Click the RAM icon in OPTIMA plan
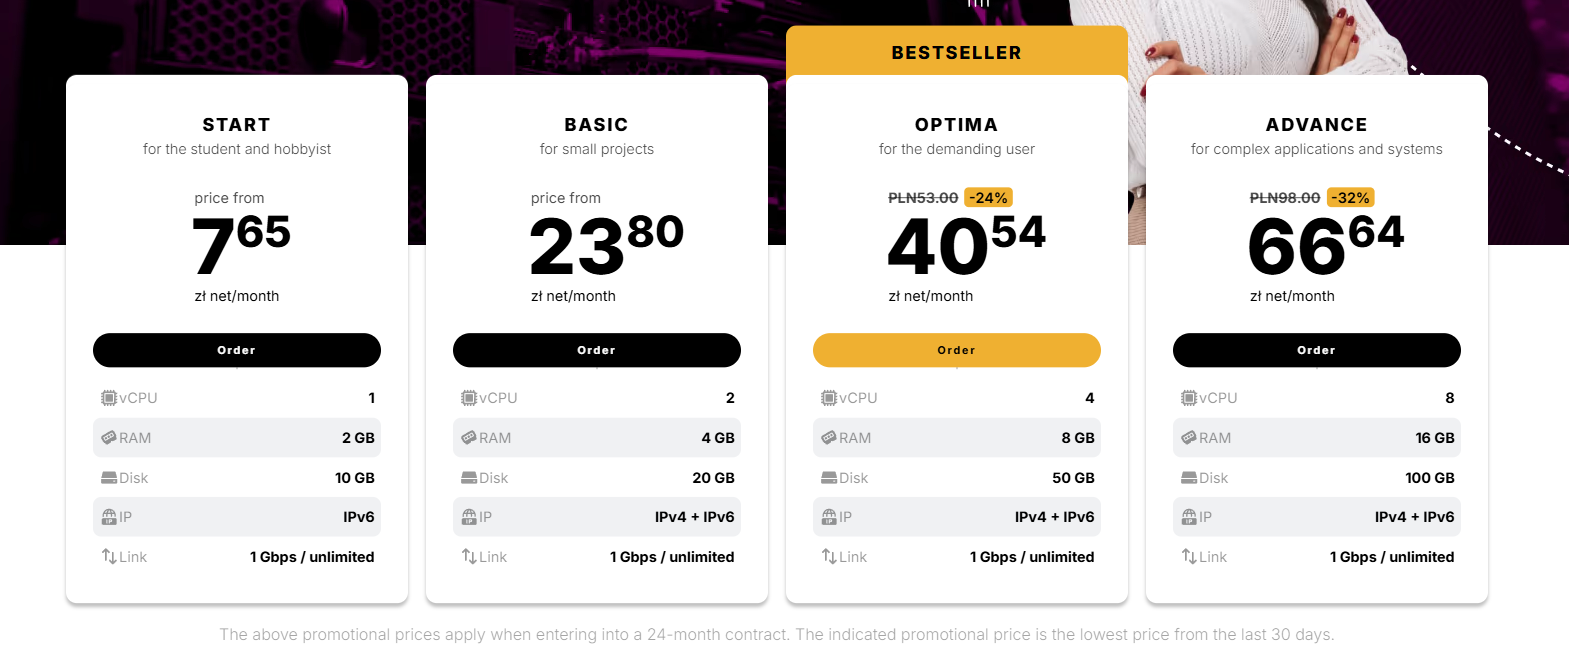The image size is (1569, 671). click(829, 438)
